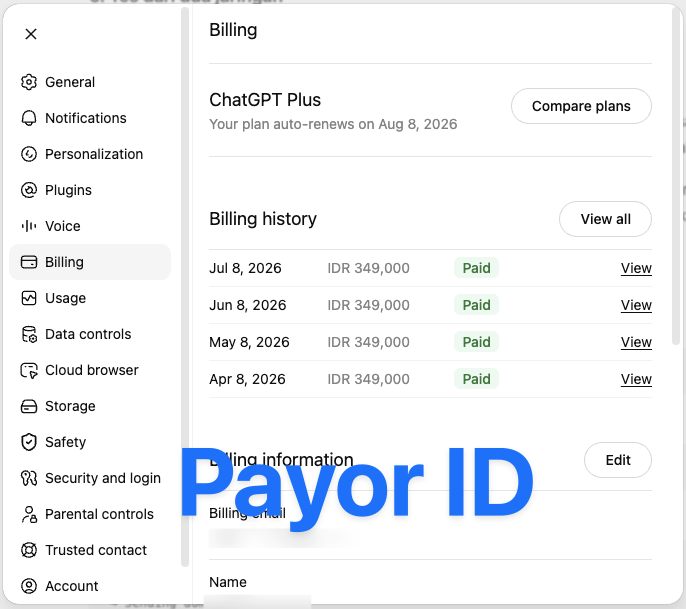Click the Security and login keys icon
Viewport: 686px width, 609px height.
click(x=29, y=478)
